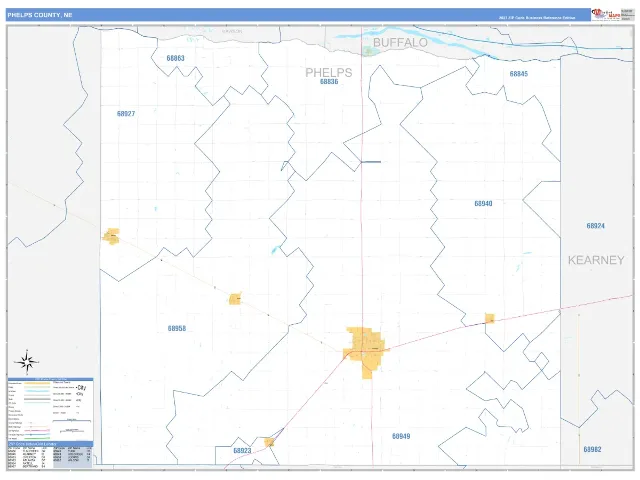Select ZIP code label 68949
The height and width of the screenshot is (480, 640).
[x=401, y=436]
